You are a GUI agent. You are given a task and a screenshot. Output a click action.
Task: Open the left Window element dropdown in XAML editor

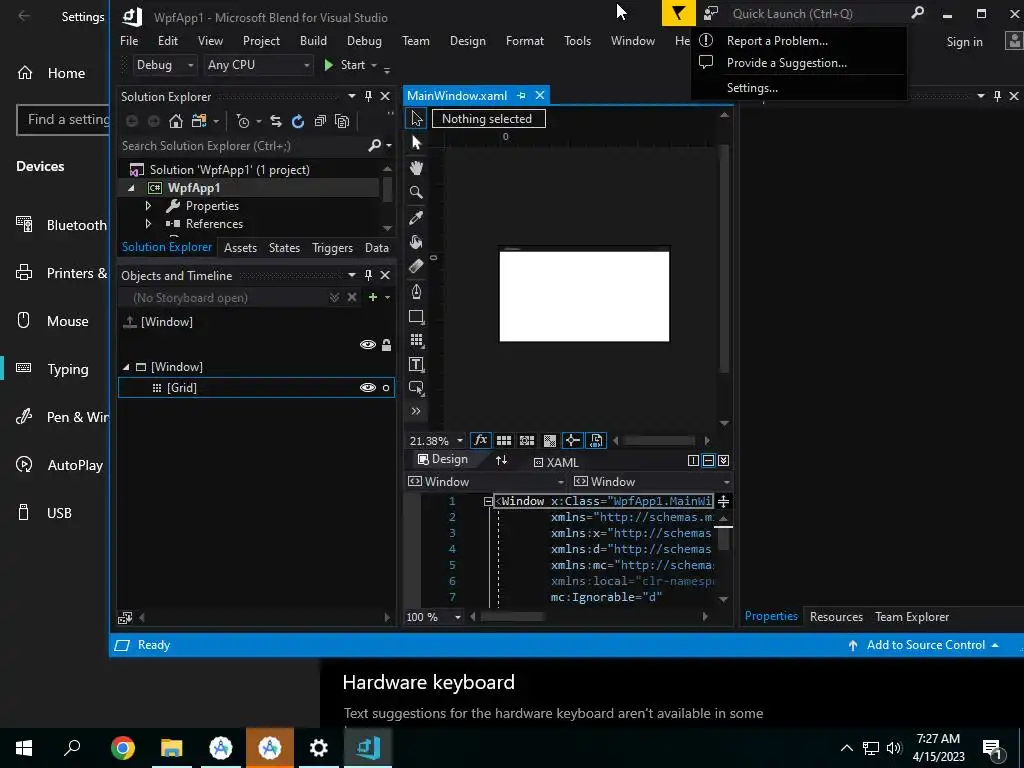486,482
